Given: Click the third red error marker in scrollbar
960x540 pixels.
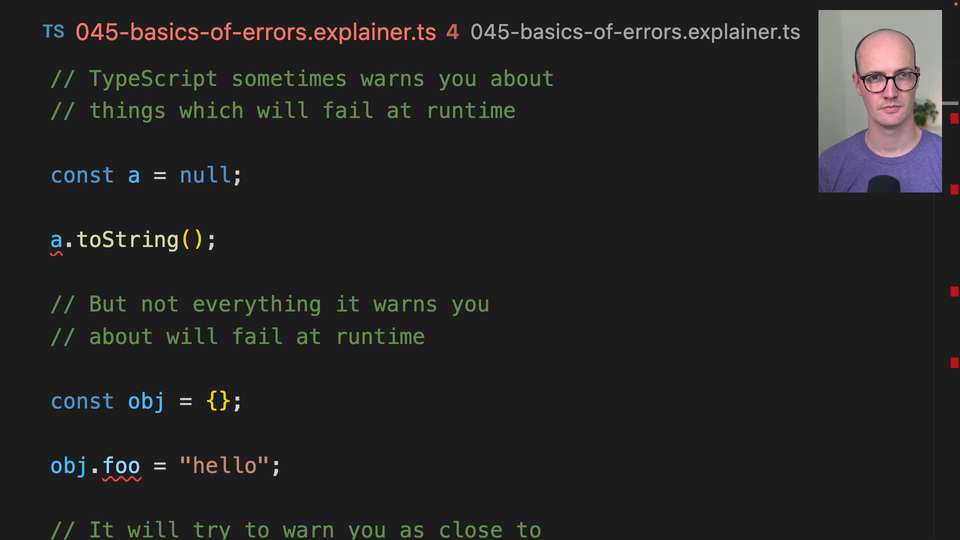Looking at the screenshot, I should click(954, 292).
